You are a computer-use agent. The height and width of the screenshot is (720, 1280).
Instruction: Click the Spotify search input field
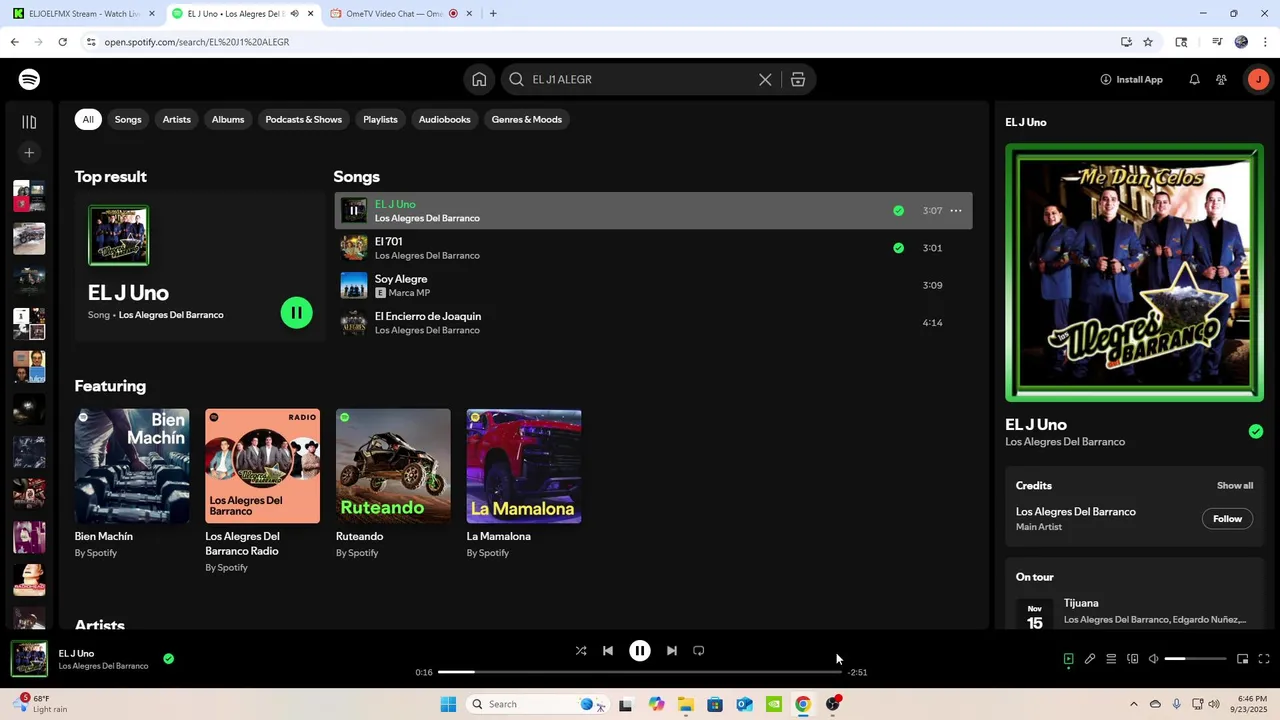640,79
